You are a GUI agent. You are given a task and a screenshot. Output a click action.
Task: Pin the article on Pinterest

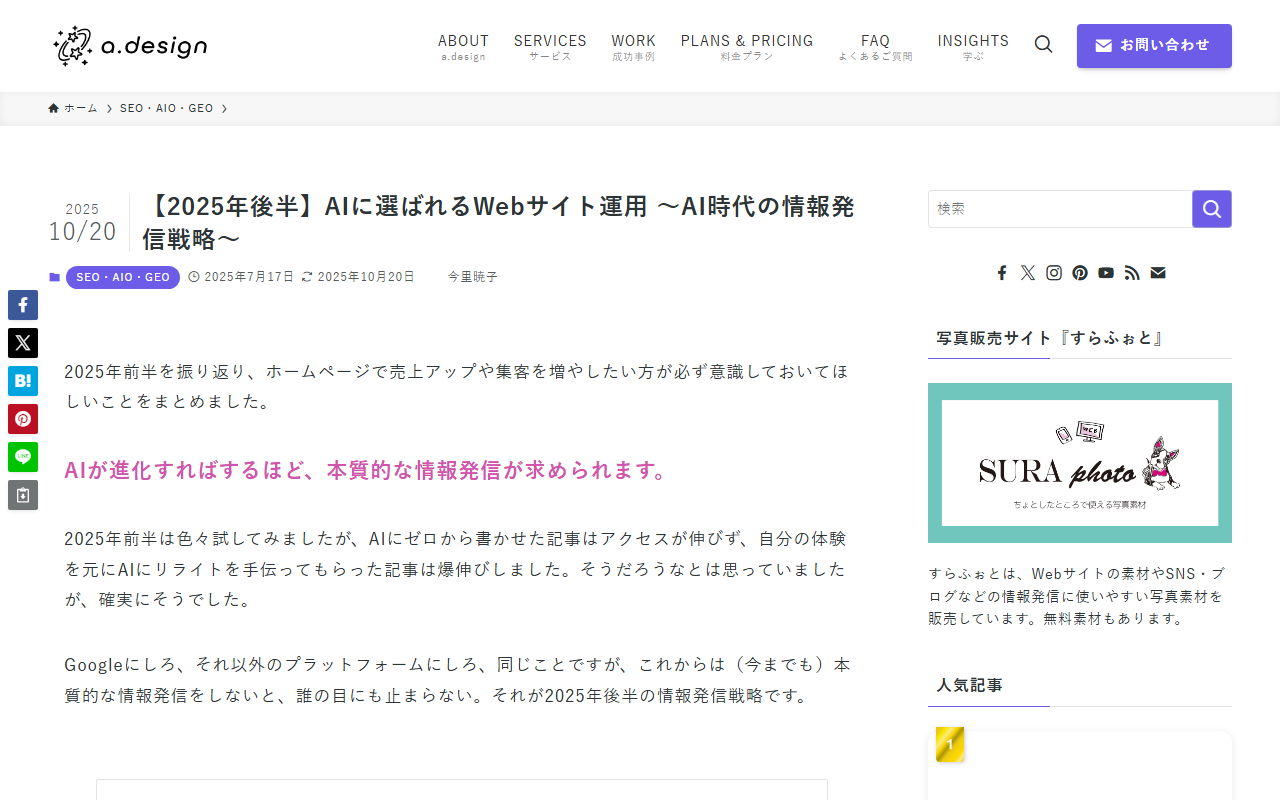pos(22,418)
